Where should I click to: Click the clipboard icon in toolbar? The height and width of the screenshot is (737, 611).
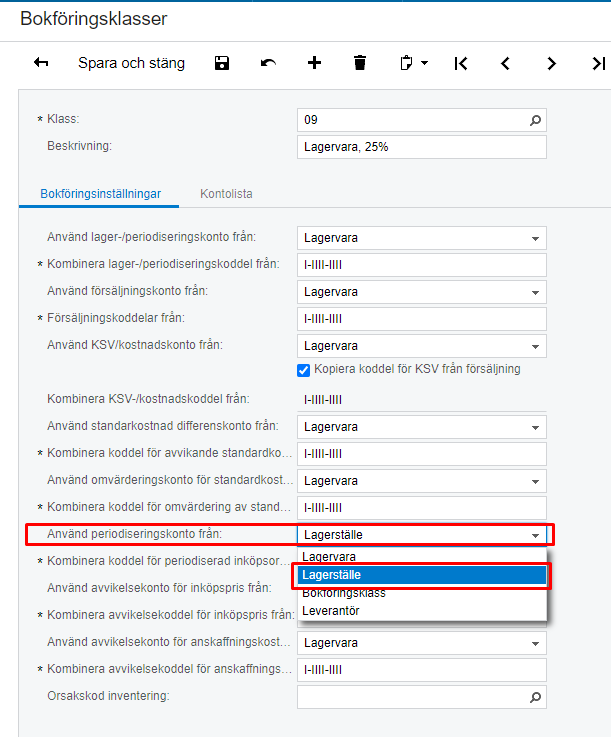[406, 63]
